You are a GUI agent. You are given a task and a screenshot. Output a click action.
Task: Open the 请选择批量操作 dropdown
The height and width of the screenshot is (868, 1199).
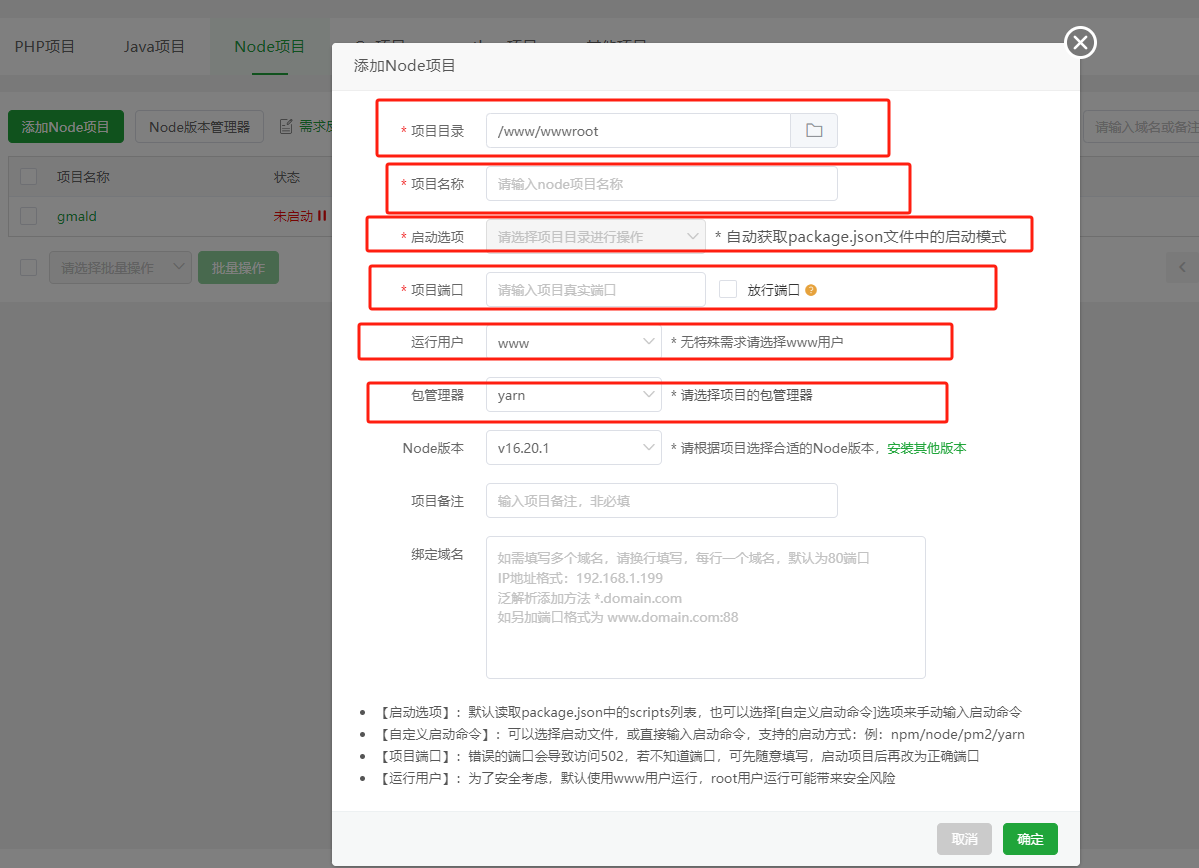120,268
